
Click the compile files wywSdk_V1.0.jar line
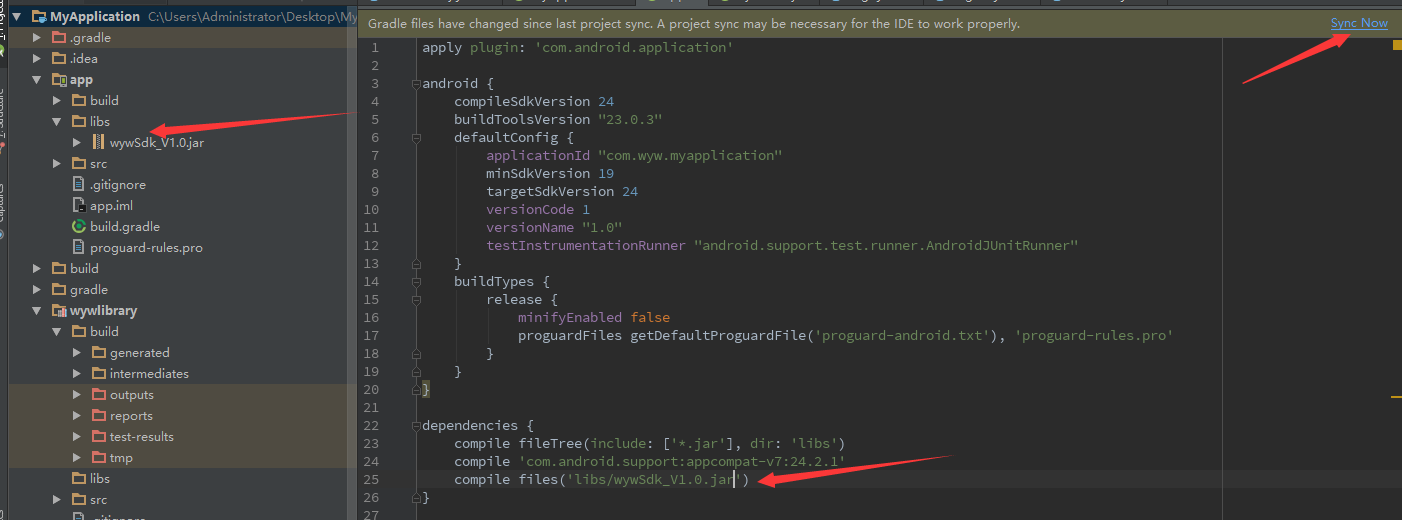click(601, 480)
